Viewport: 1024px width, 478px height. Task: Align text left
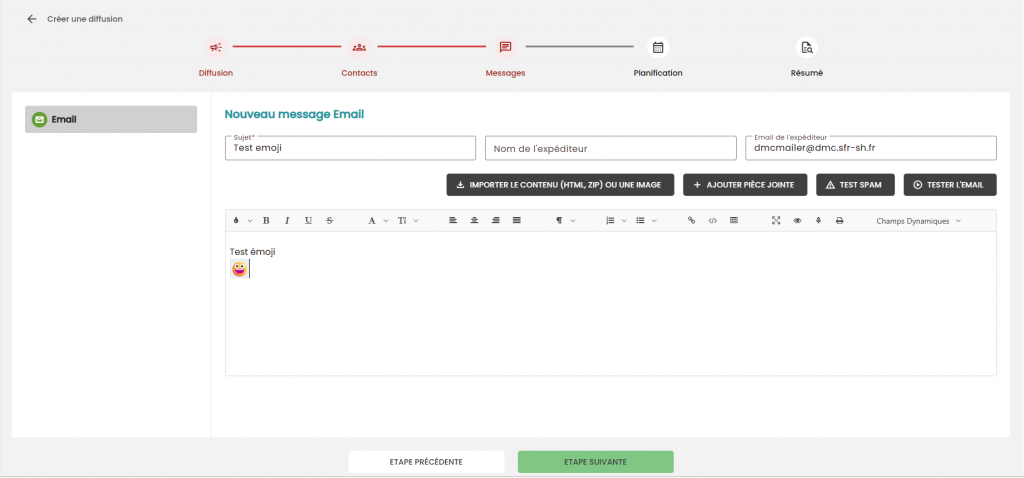pos(453,221)
